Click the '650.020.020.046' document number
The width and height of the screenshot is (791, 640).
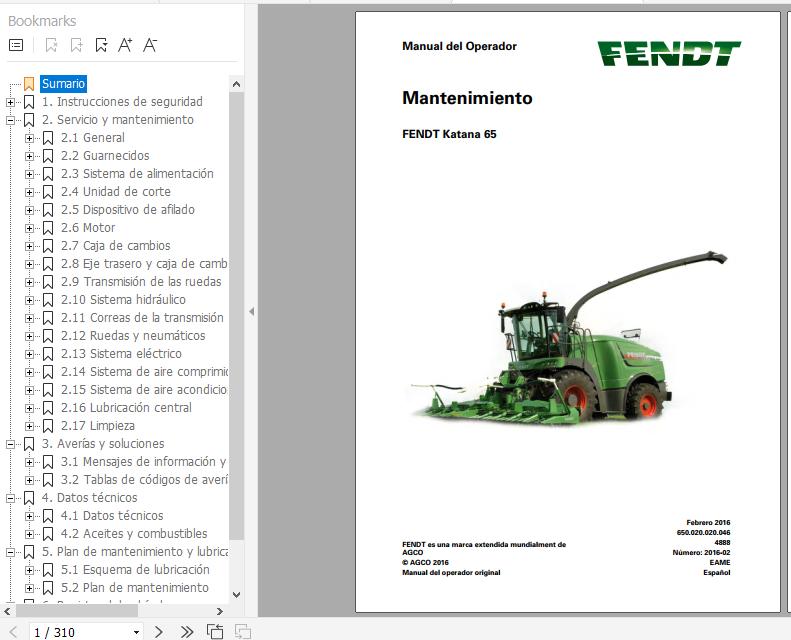pos(703,533)
